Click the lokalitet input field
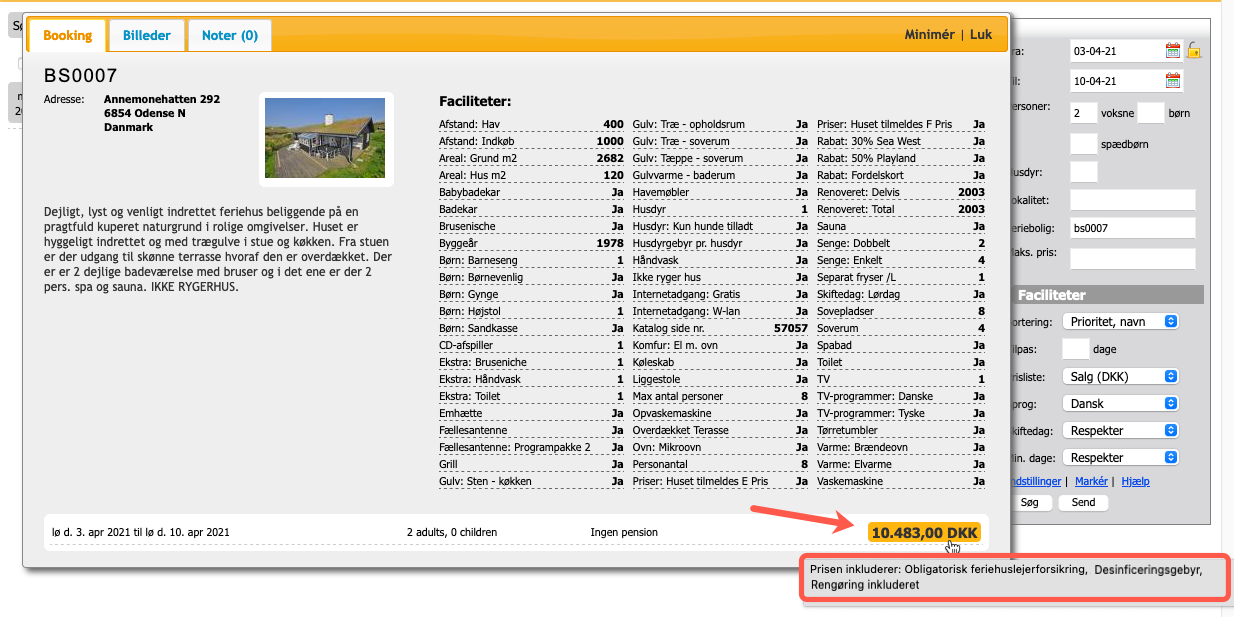Viewport: 1234px width, 617px height. [1133, 200]
